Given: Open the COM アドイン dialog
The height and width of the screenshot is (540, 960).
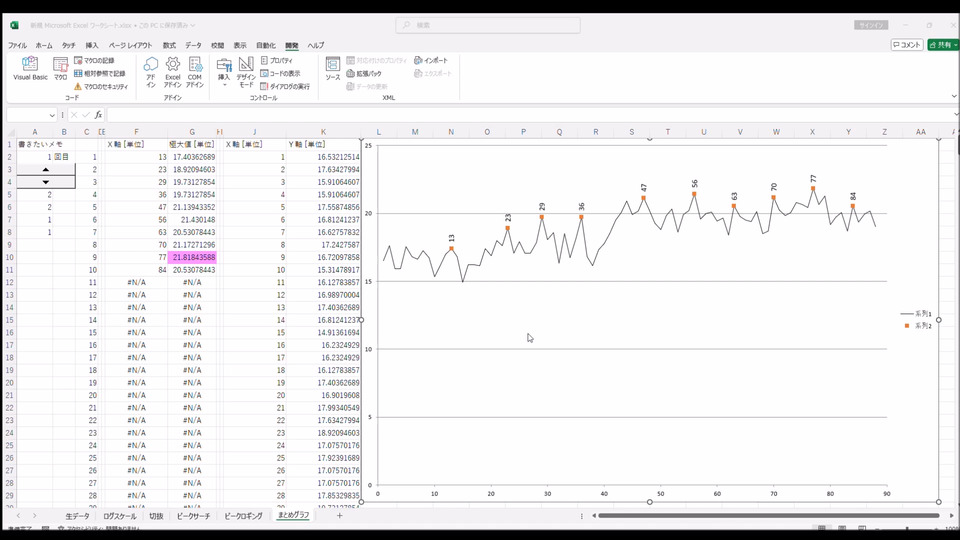Looking at the screenshot, I should pos(195,72).
